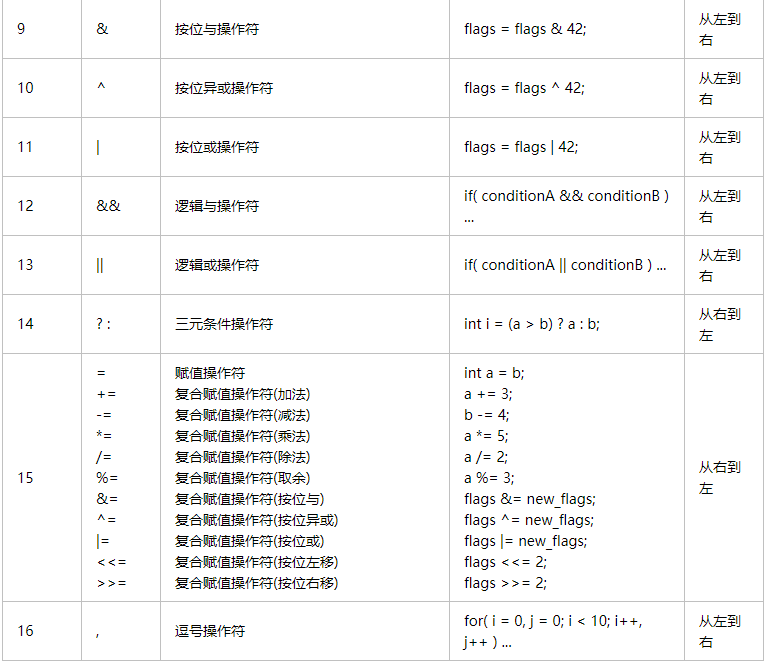Select the text 复合赋值操作符(减法)

(243, 415)
